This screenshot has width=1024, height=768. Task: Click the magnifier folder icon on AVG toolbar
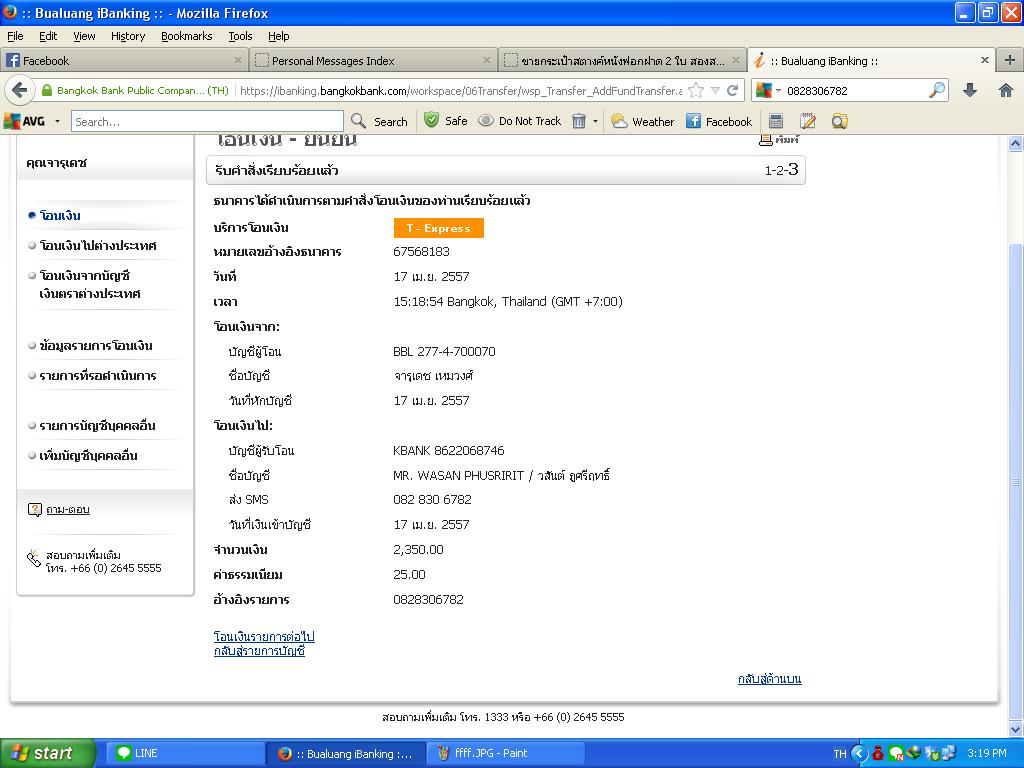click(x=840, y=121)
